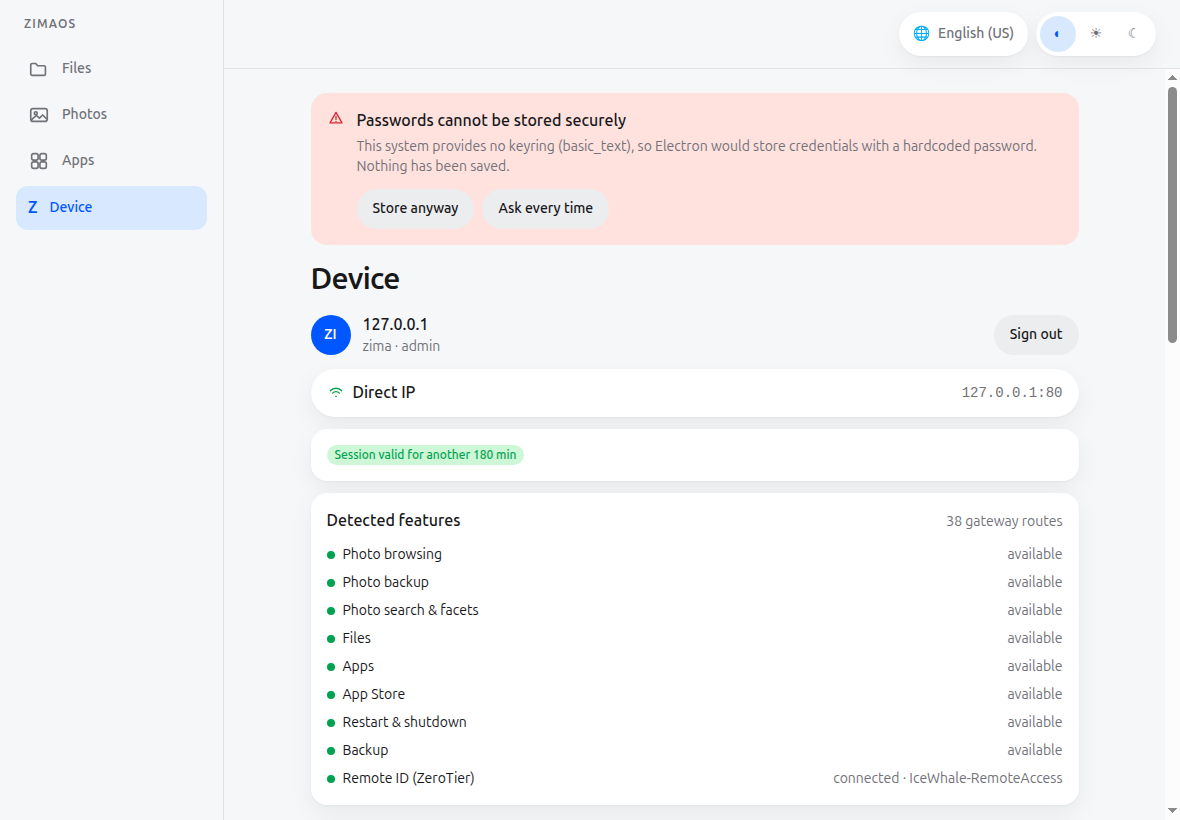Image resolution: width=1180 pixels, height=820 pixels.
Task: Click the green dot beside Backup
Action: [331, 751]
